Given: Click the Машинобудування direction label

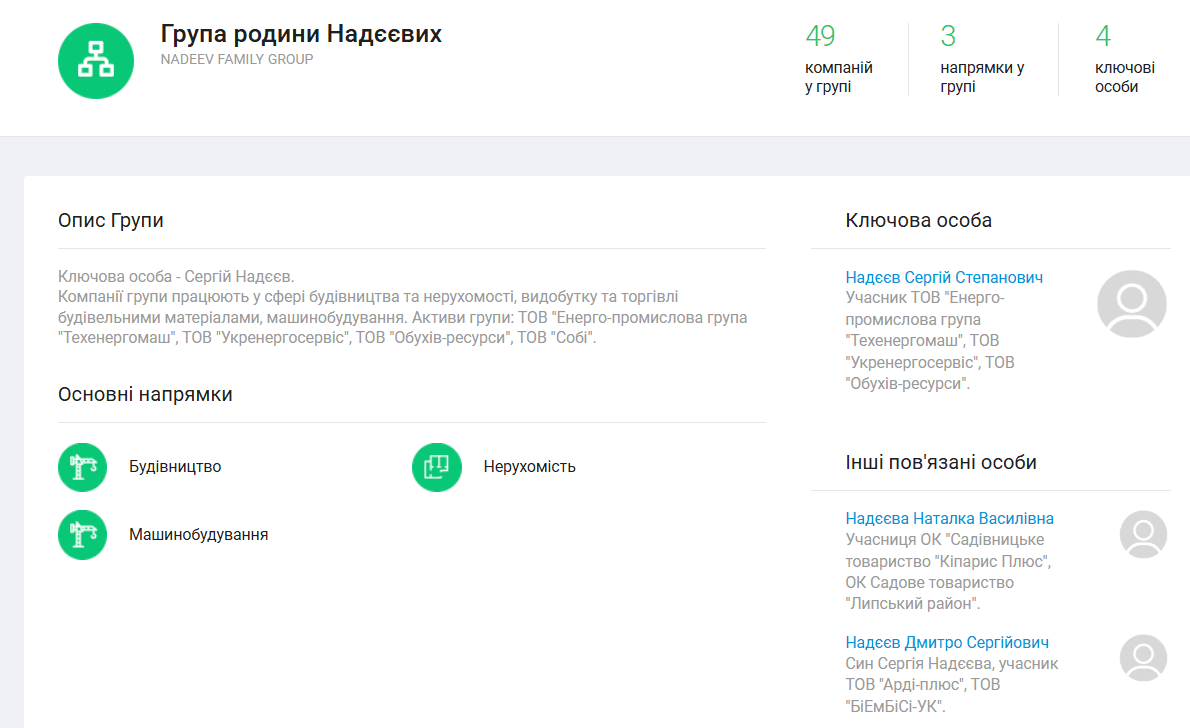Looking at the screenshot, I should click(x=198, y=535).
